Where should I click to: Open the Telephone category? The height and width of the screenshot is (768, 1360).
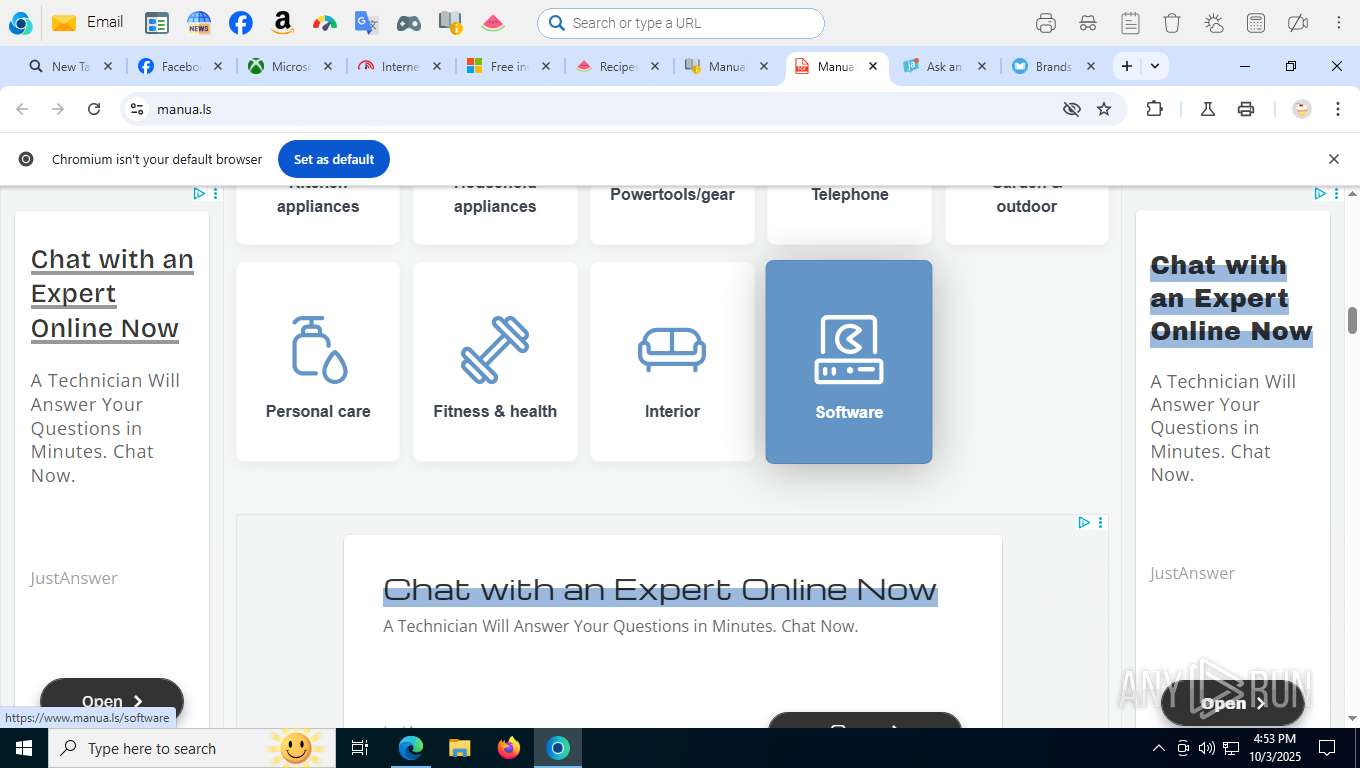(x=849, y=214)
